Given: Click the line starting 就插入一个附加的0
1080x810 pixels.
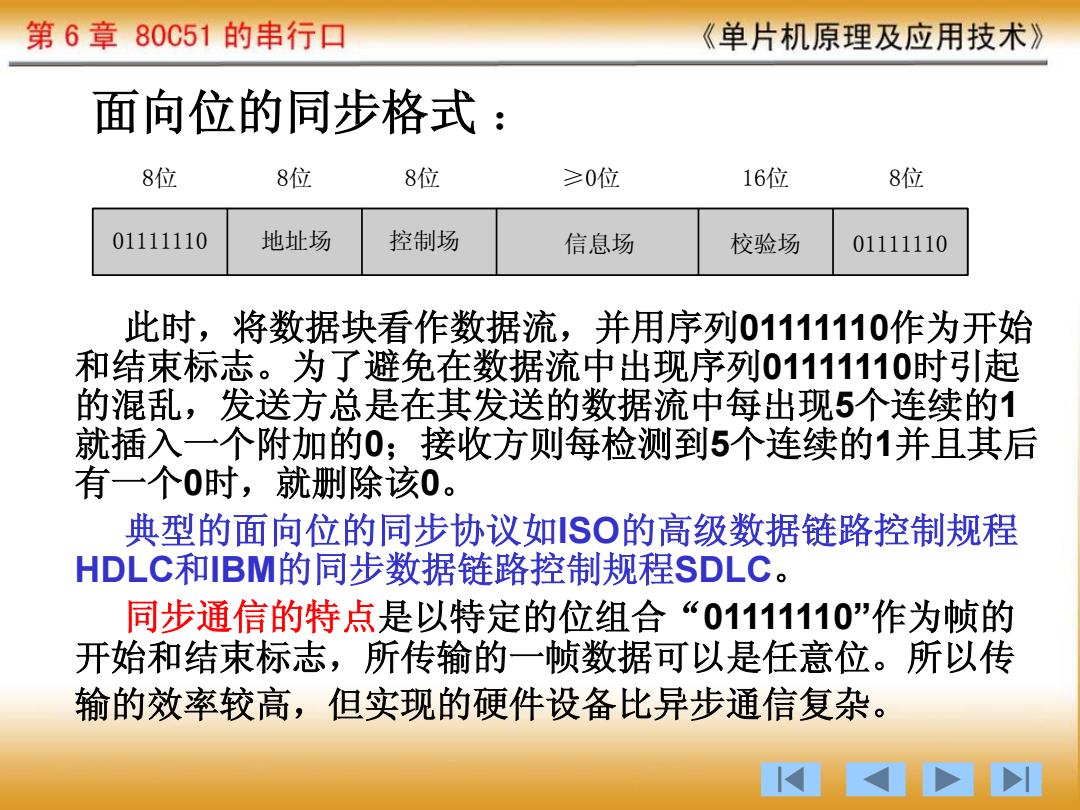Looking at the screenshot, I should (x=556, y=444).
